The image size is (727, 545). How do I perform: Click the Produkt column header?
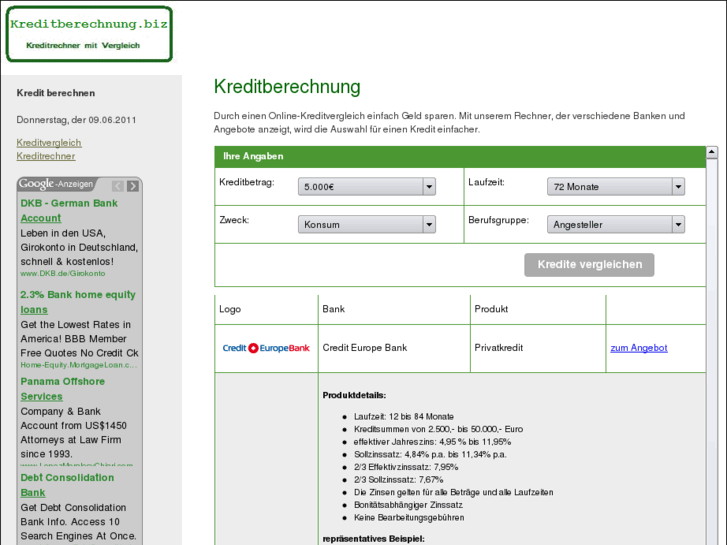(491, 309)
